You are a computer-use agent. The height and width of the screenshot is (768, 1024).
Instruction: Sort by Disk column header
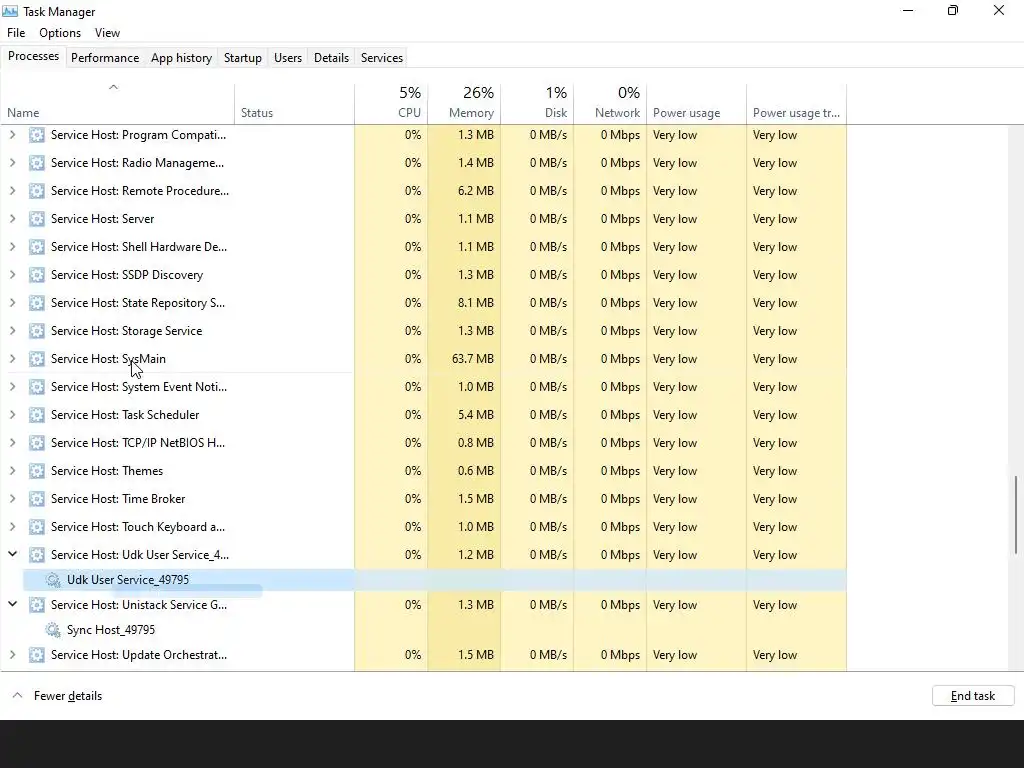pos(537,104)
